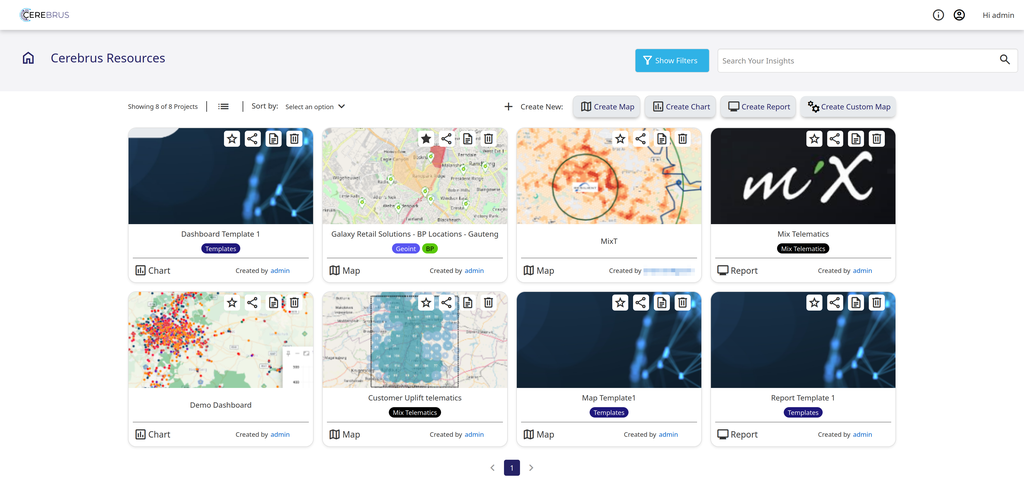This screenshot has height=480, width=1024.
Task: Select page 1 in pagination
Action: 512,468
